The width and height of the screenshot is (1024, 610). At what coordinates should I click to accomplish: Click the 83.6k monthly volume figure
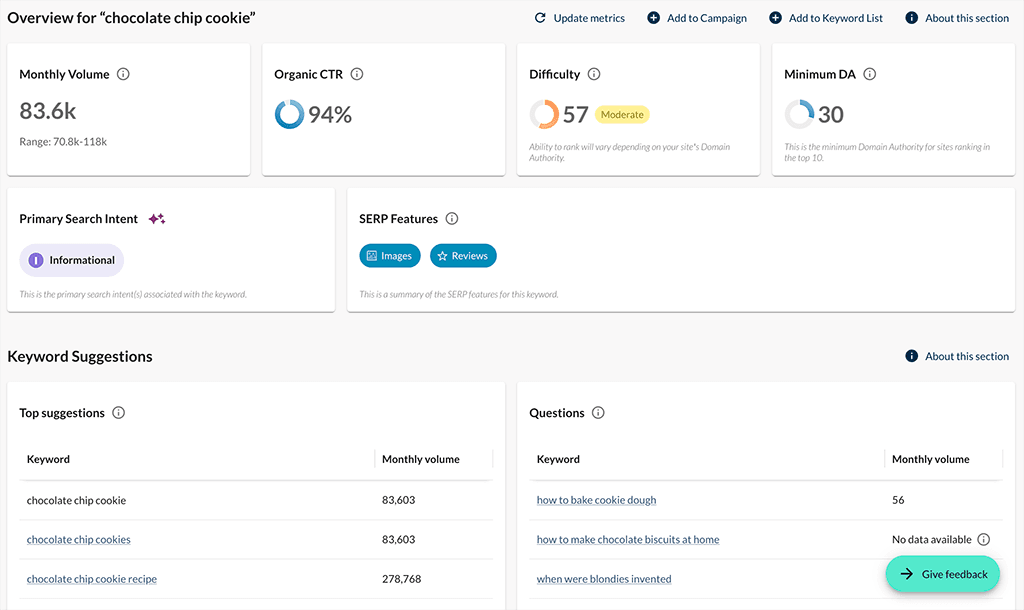pyautogui.click(x=48, y=111)
